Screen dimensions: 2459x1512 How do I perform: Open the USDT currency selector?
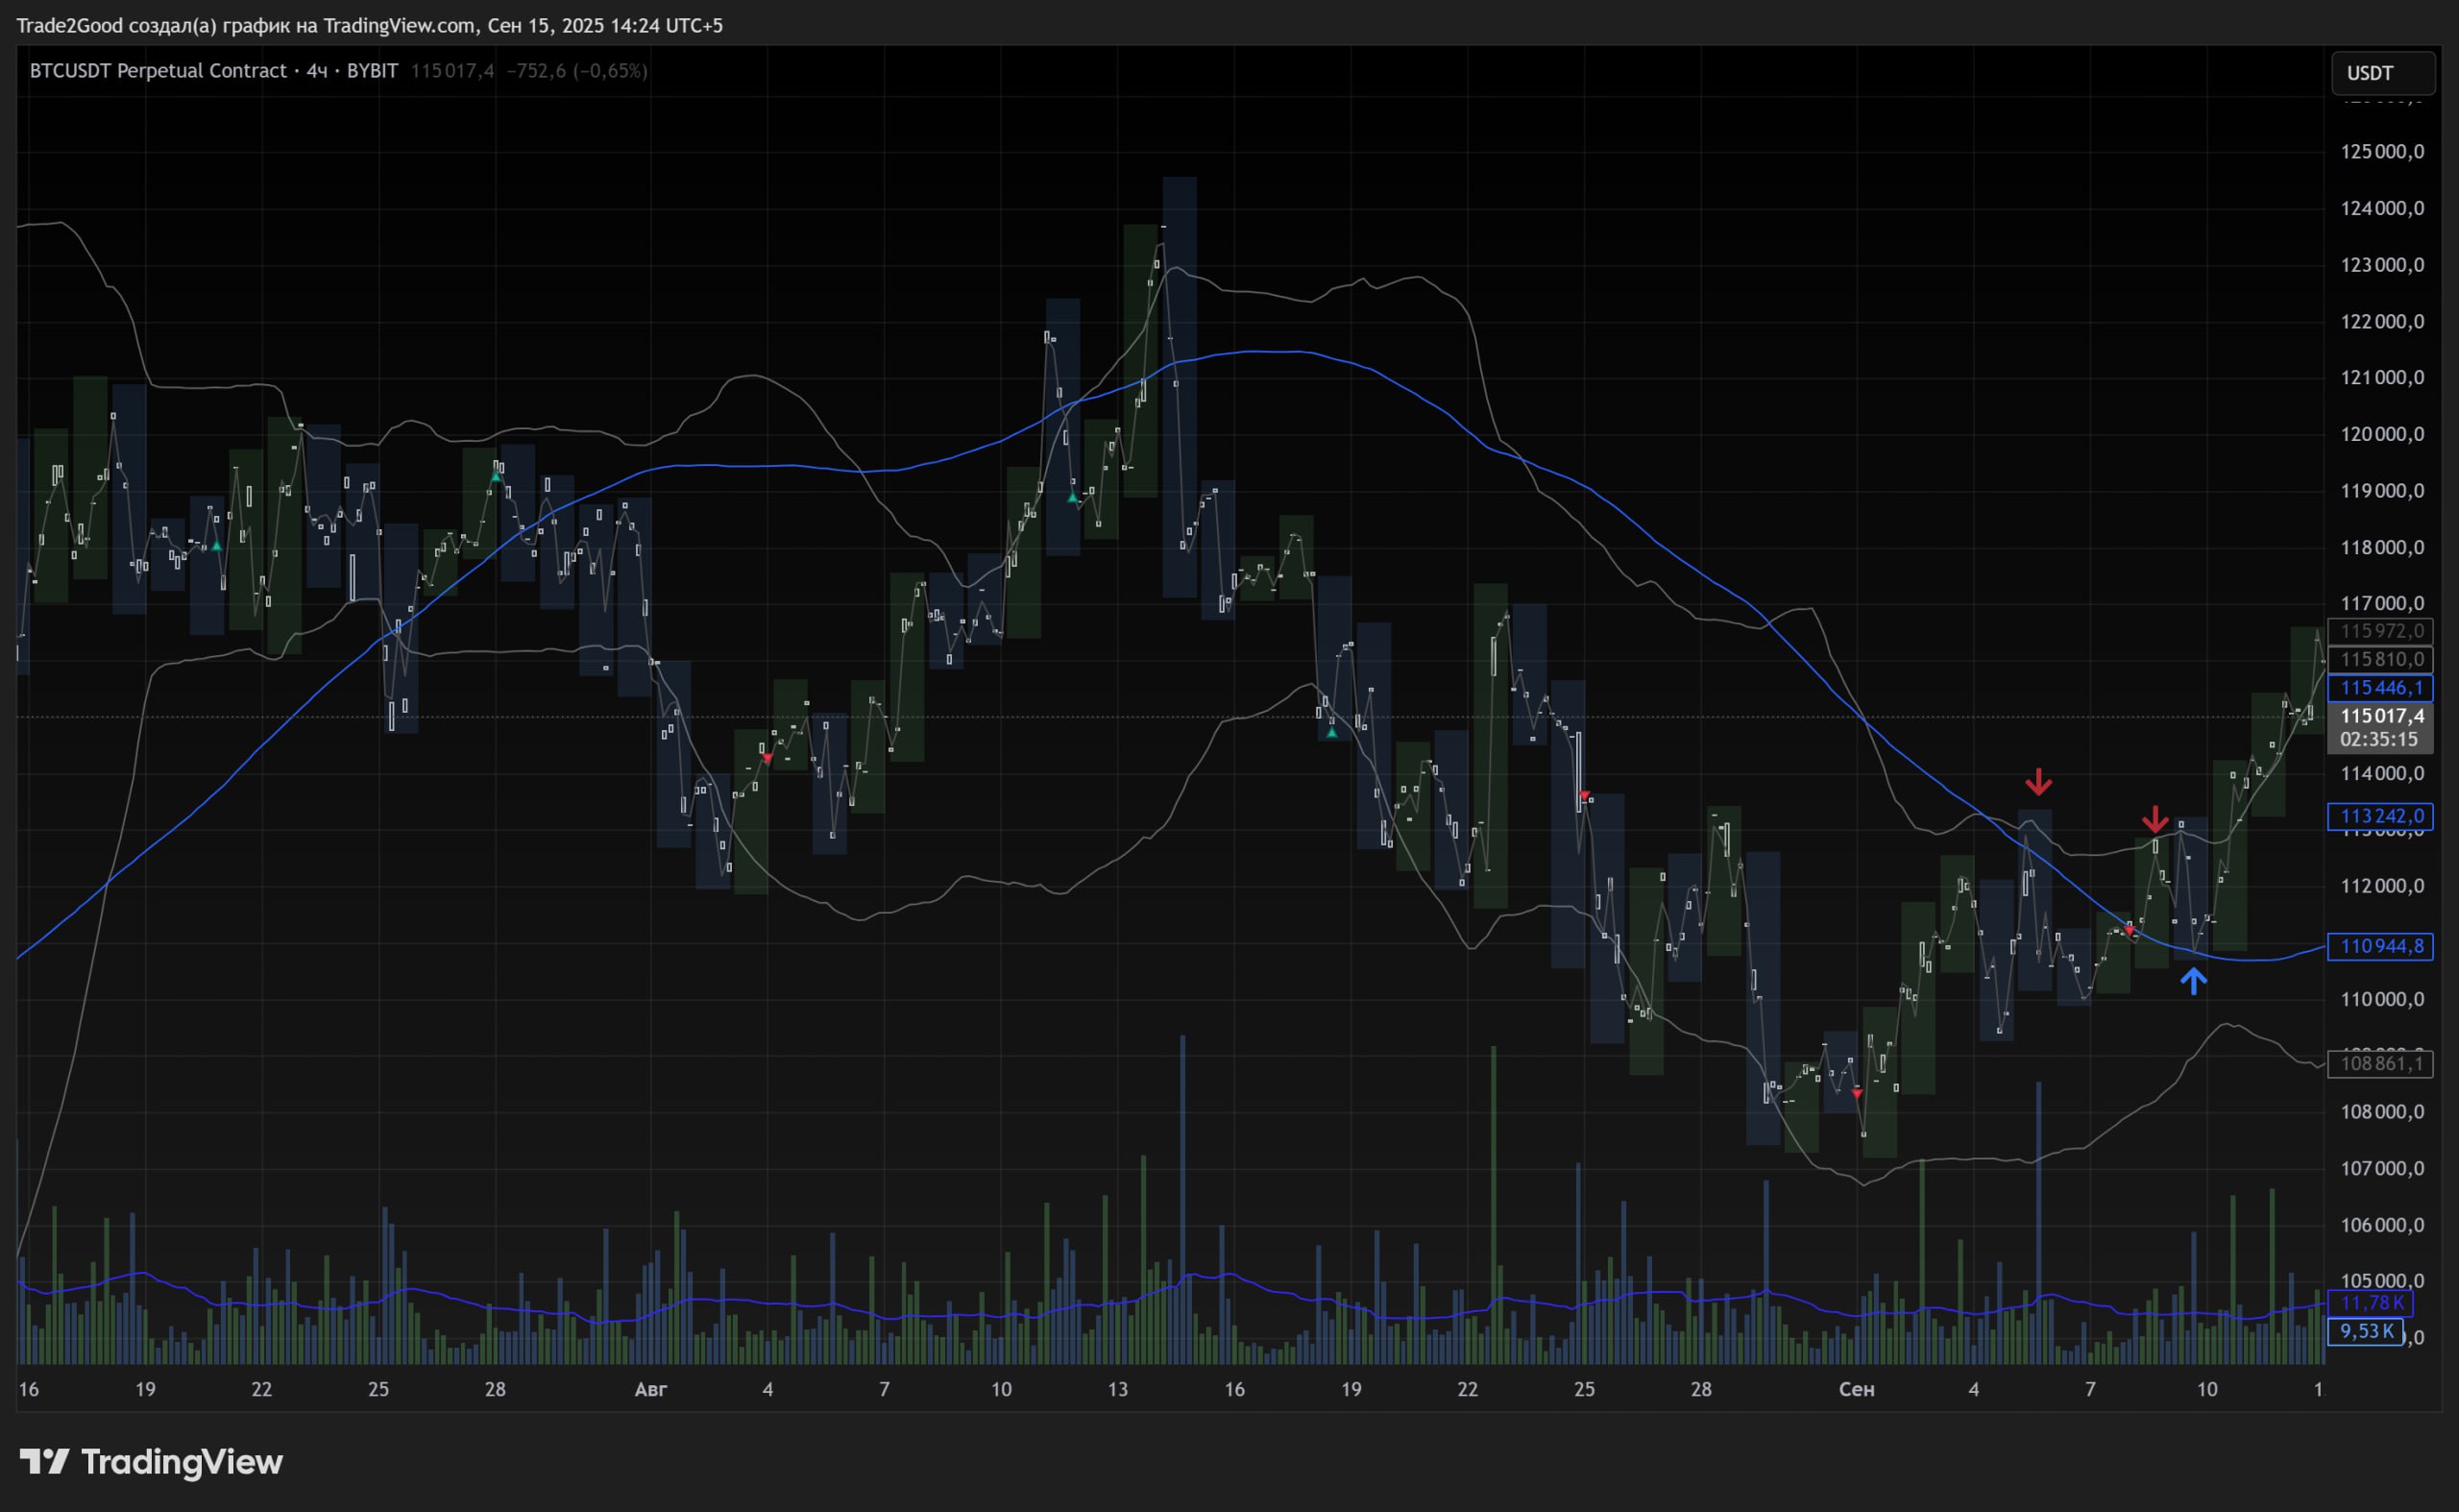tap(2382, 73)
